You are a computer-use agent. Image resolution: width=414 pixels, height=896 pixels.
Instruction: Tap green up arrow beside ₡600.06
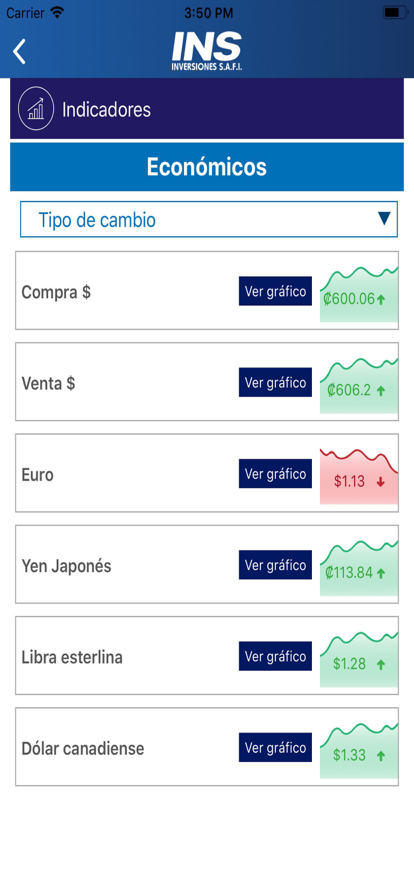tap(381, 299)
